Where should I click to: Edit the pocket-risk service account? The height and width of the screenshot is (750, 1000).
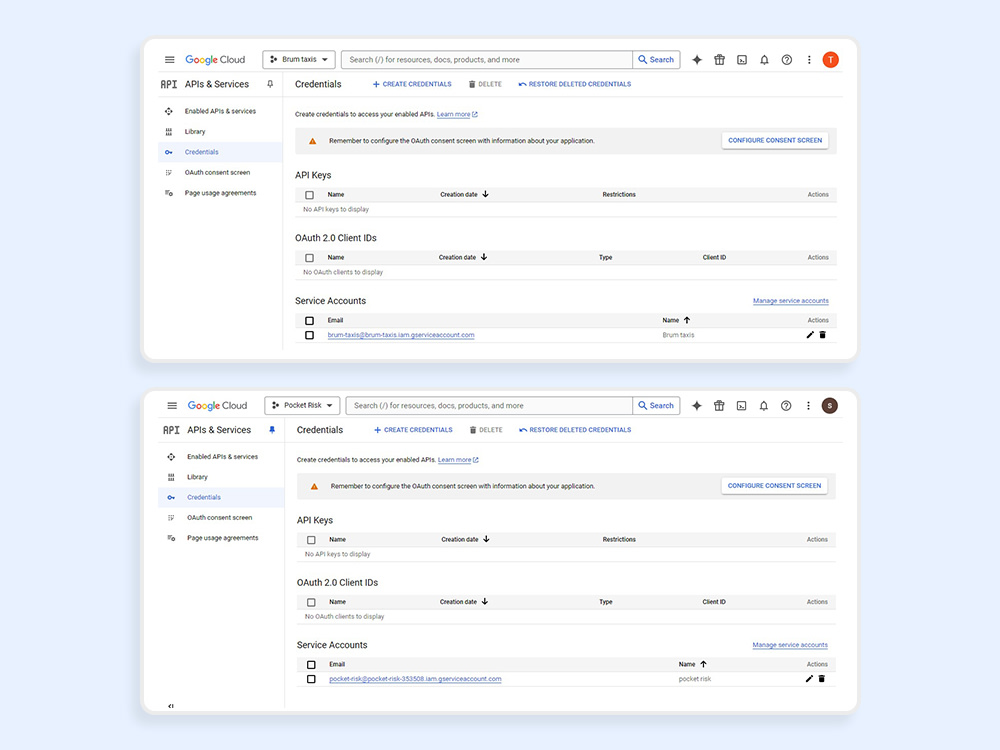point(809,679)
